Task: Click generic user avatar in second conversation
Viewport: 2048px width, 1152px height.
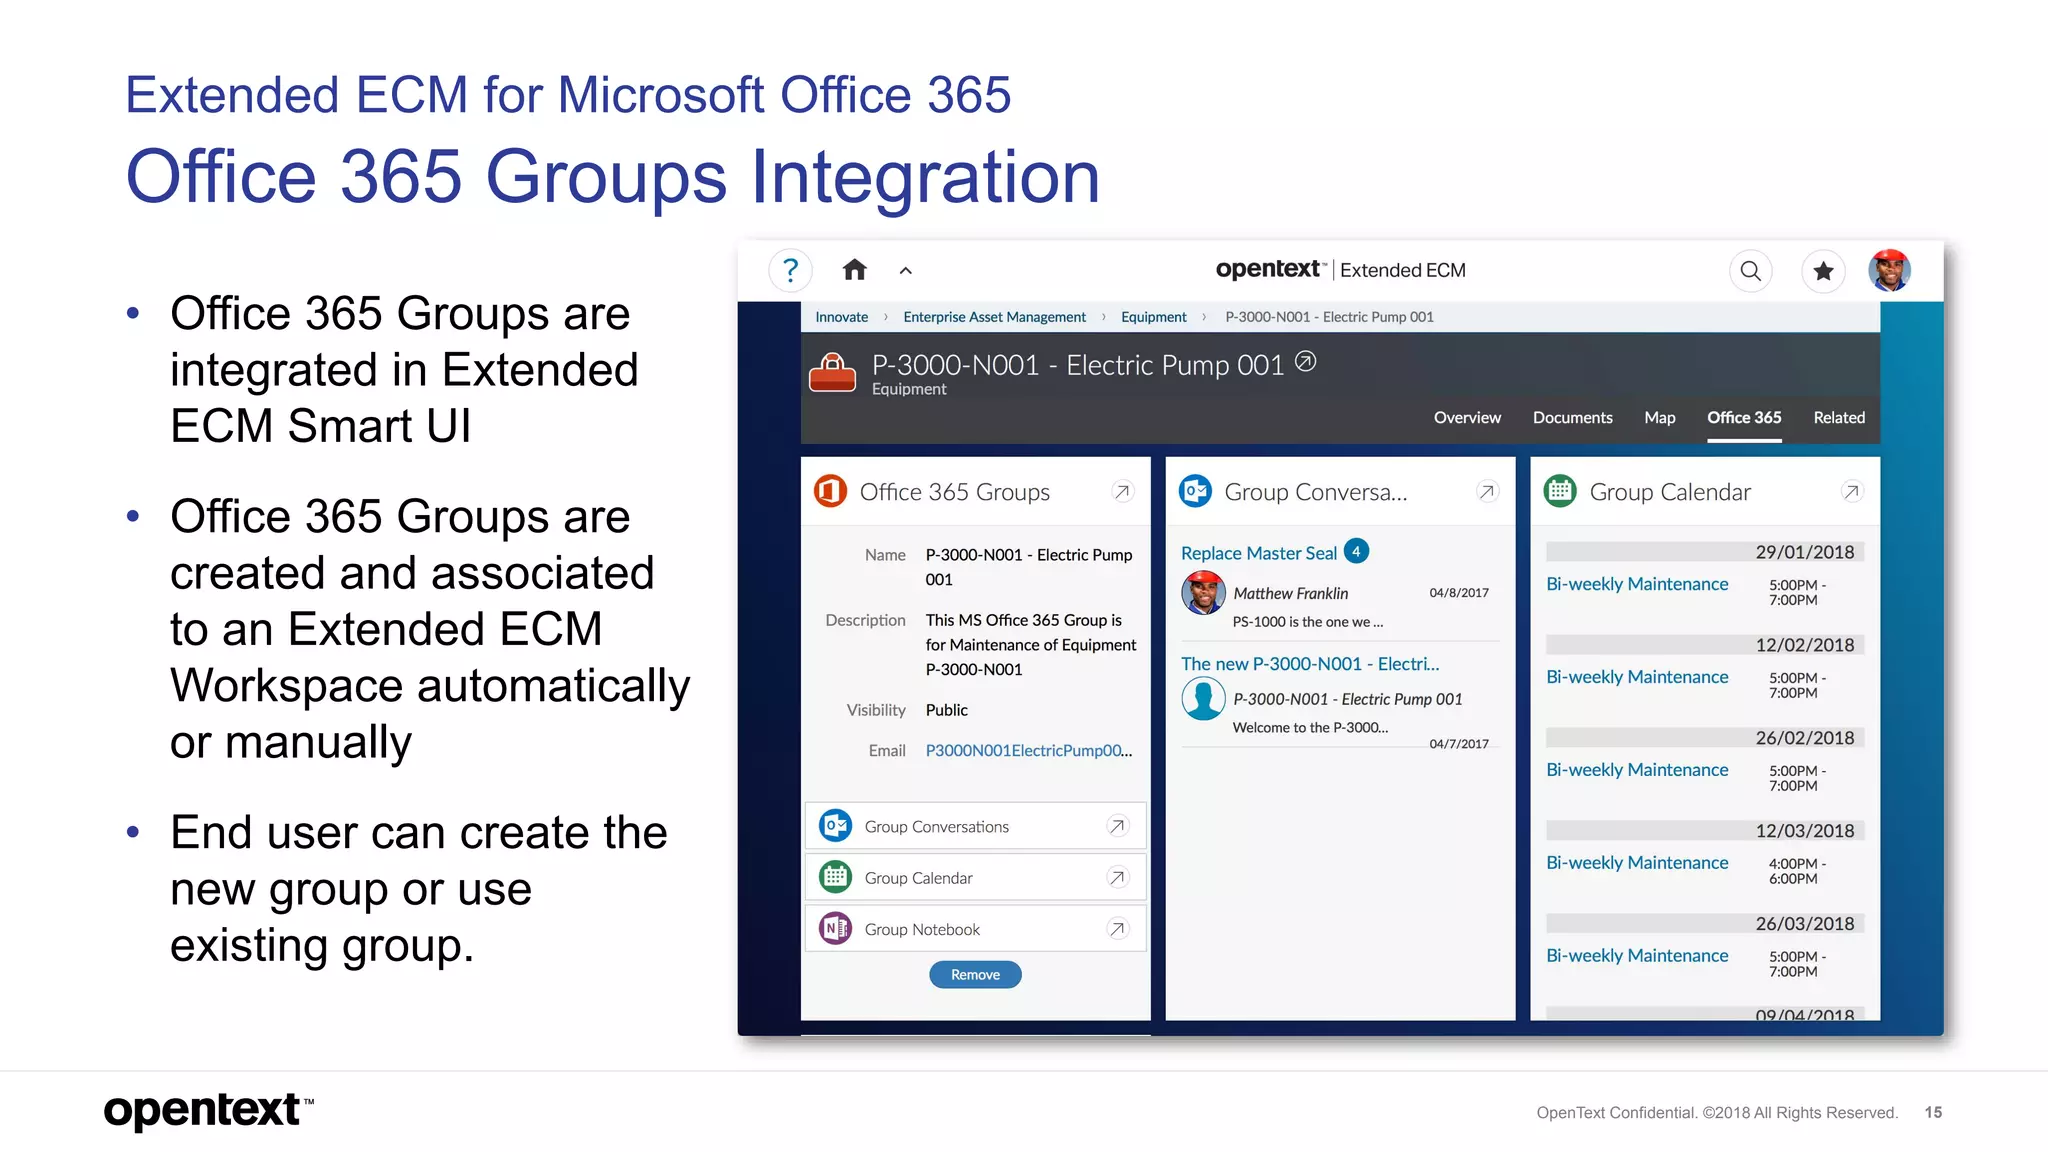Action: click(x=1203, y=699)
